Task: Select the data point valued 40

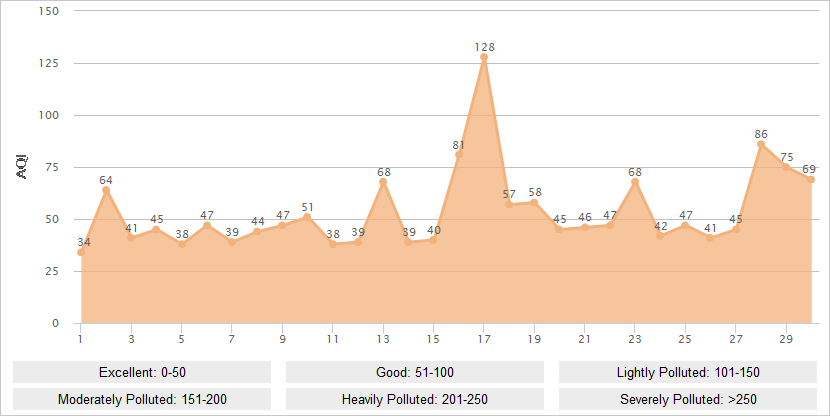Action: tap(434, 240)
